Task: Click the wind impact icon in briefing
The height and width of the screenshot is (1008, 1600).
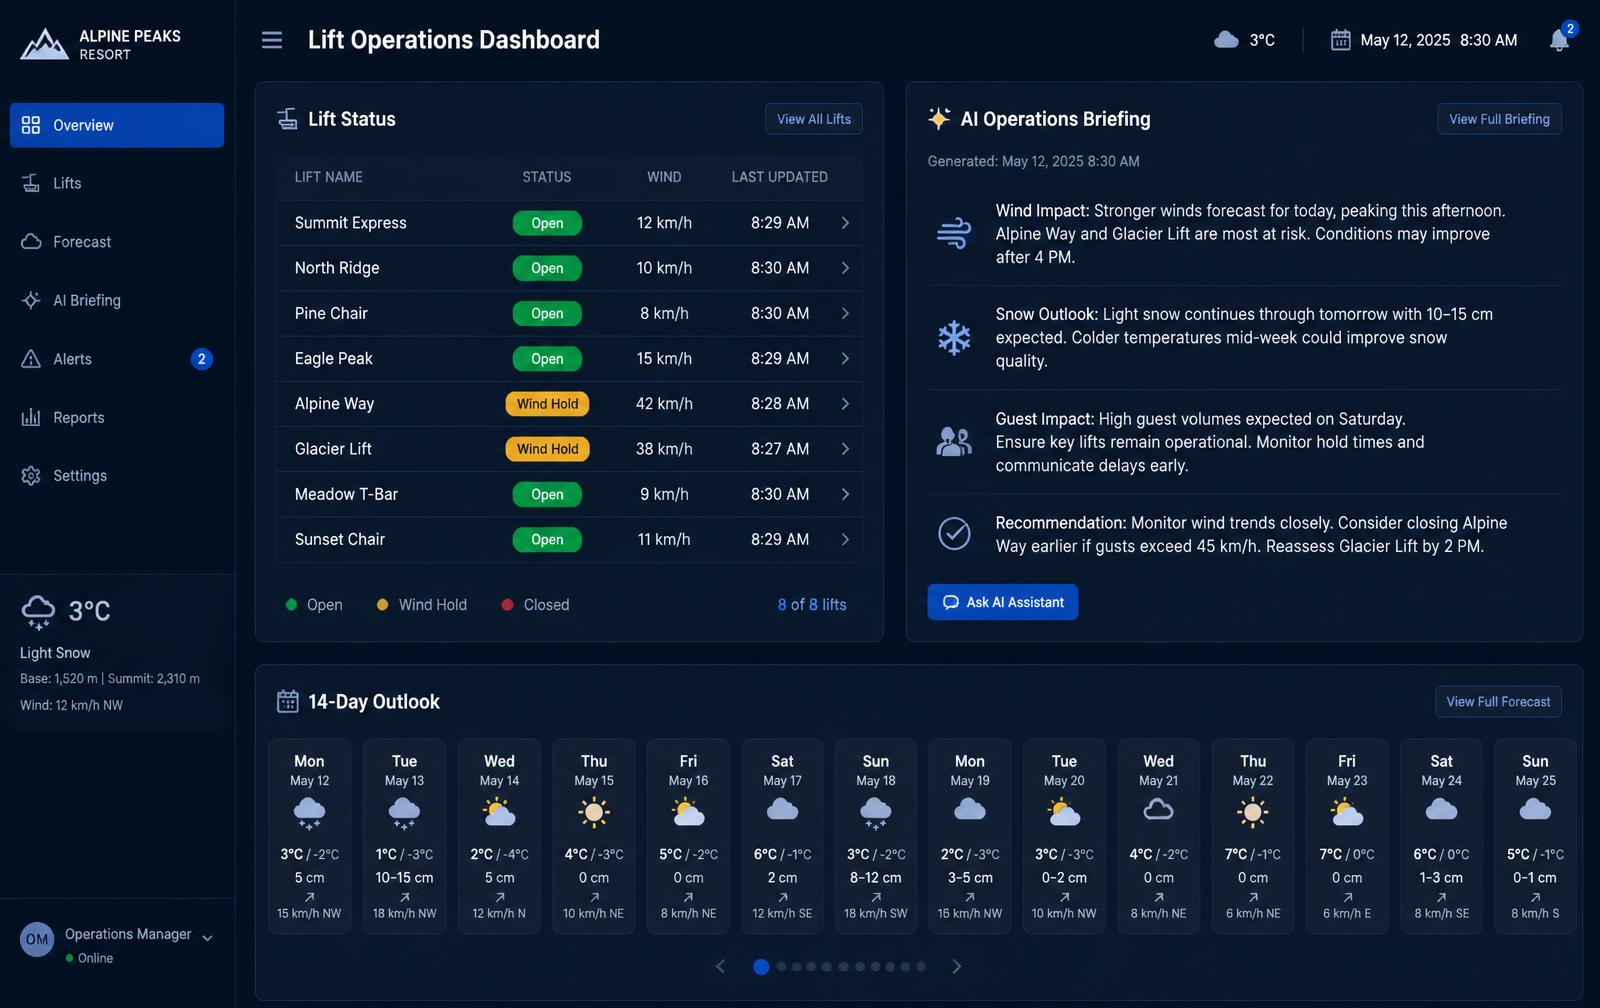Action: [x=954, y=233]
